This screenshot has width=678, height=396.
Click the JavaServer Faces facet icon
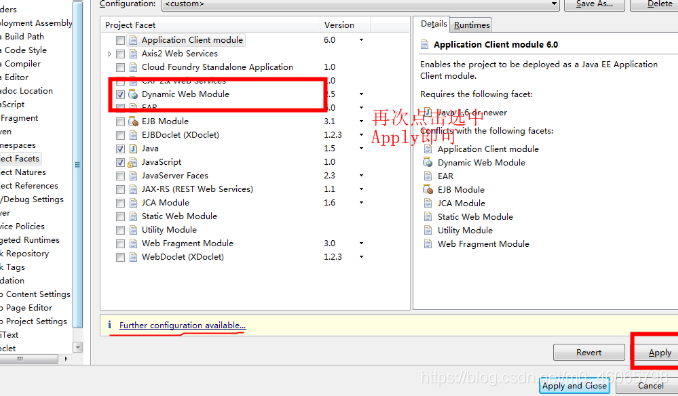click(x=133, y=176)
